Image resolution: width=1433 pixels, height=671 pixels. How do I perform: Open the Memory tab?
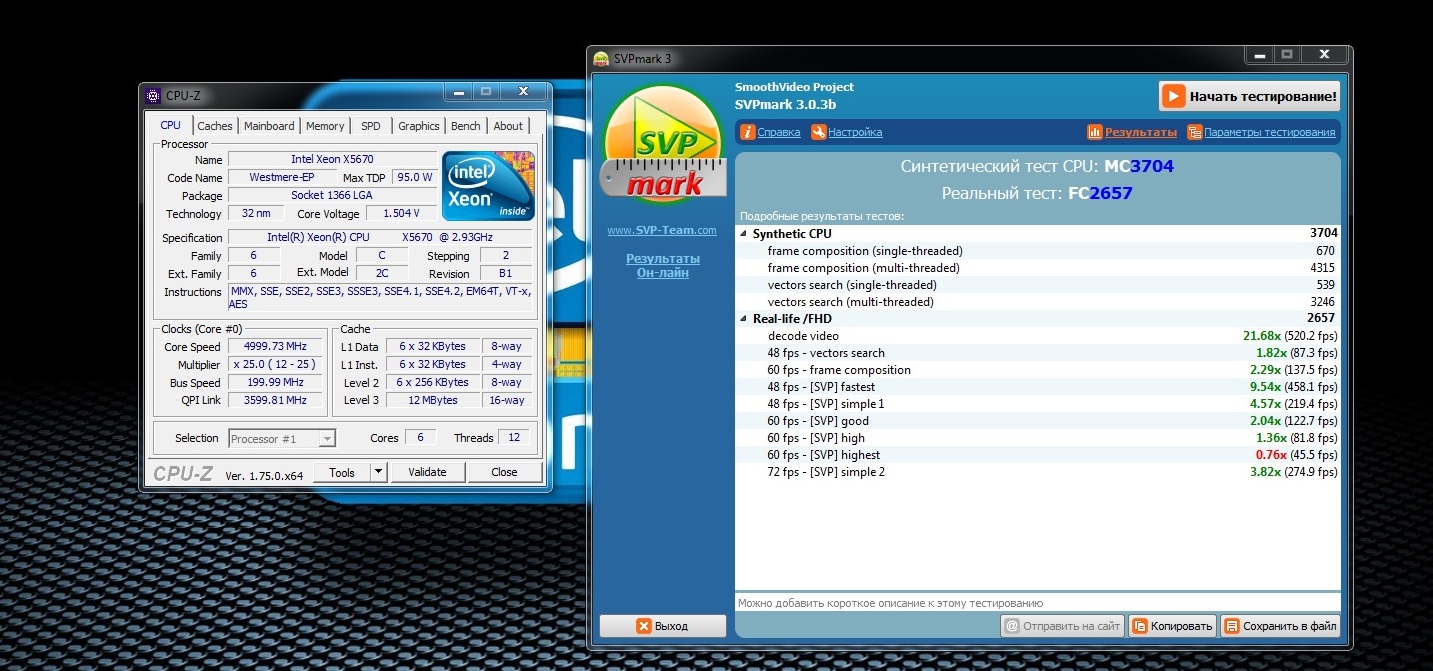(x=325, y=126)
